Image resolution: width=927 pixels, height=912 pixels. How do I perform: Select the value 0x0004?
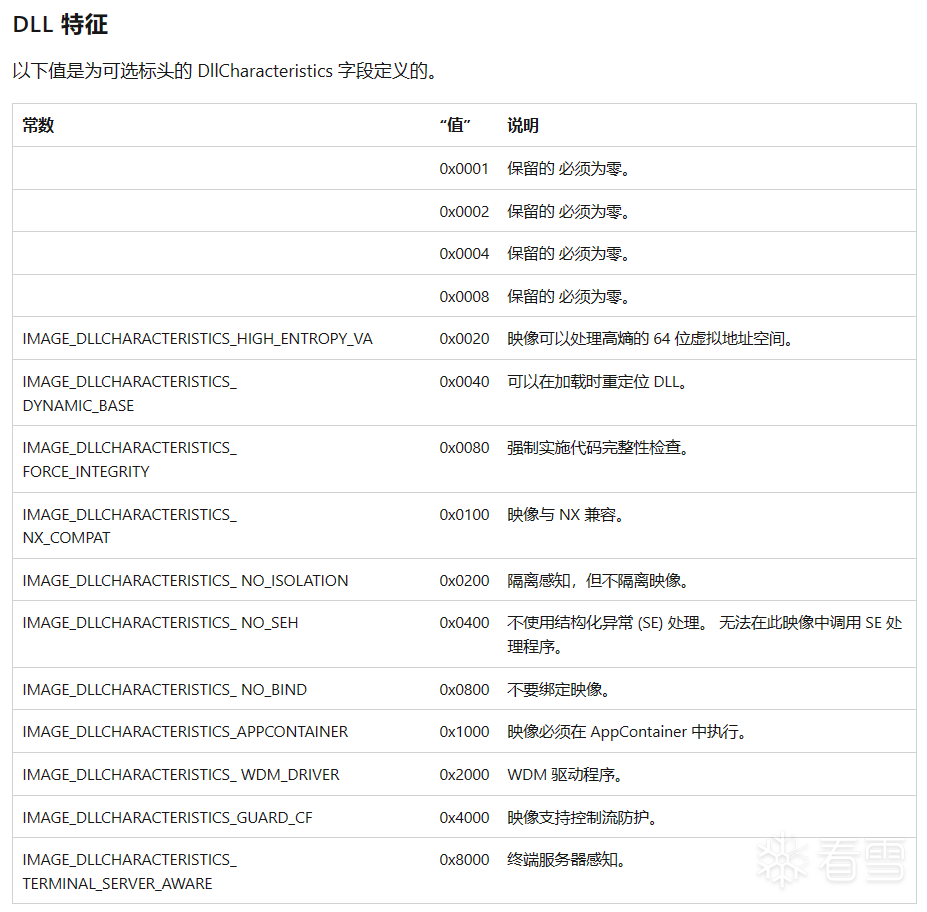coord(464,254)
